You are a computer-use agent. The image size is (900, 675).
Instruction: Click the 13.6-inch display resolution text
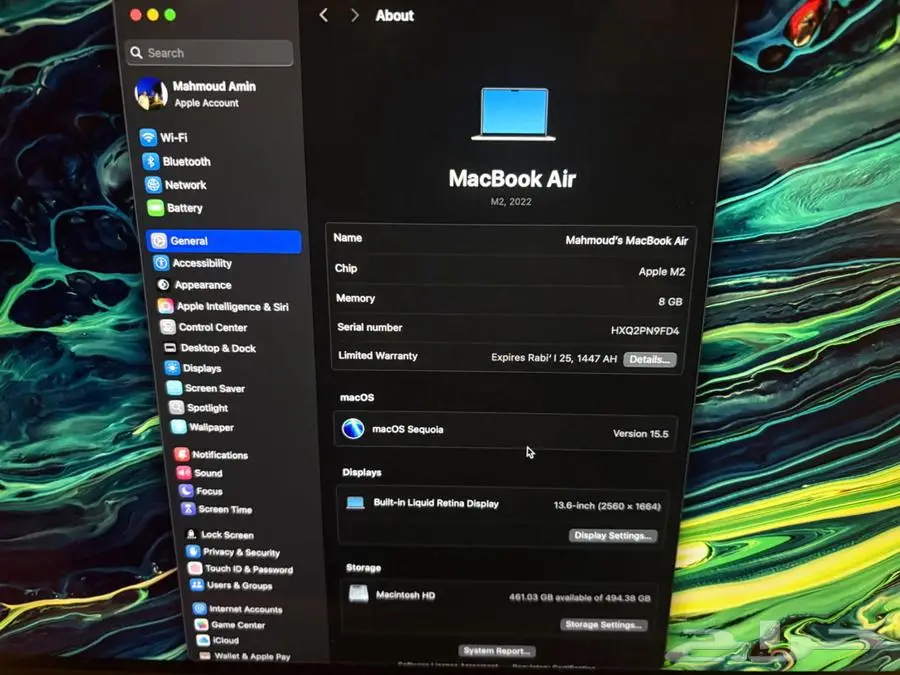point(607,506)
